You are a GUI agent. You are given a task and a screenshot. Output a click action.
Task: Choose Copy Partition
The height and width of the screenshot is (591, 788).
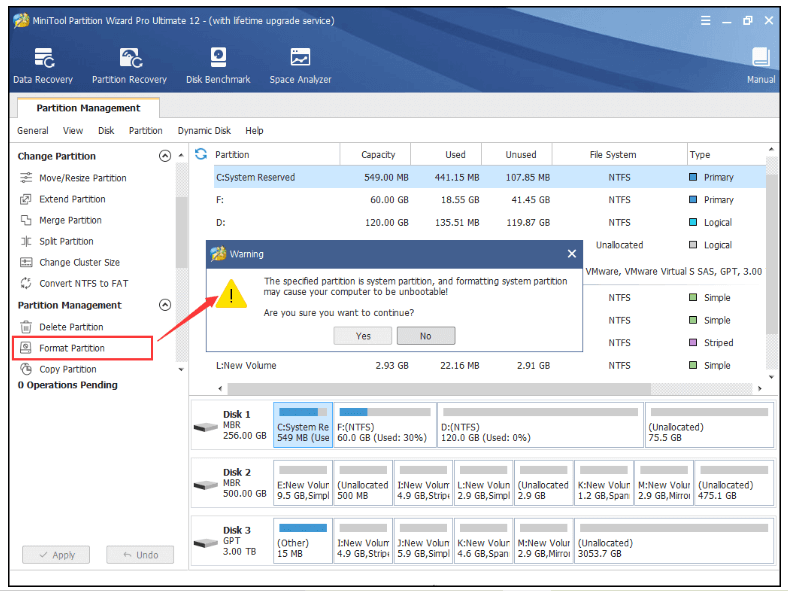tap(58, 369)
